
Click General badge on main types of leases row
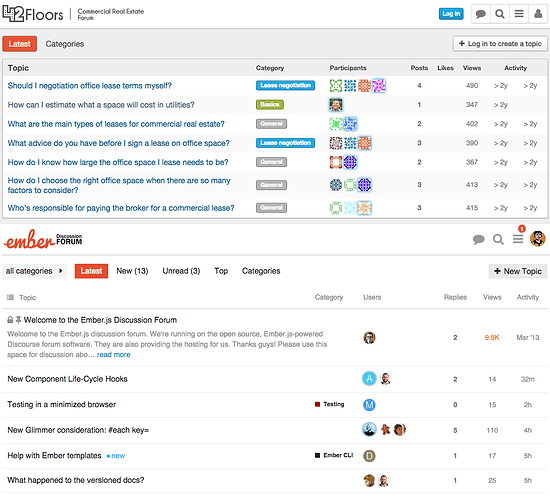point(271,124)
